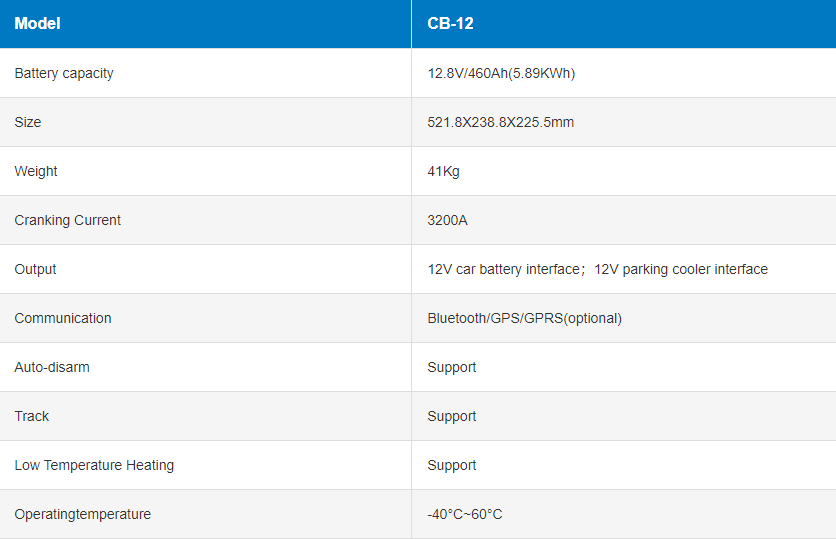Click the 12V car battery interface text
The height and width of the screenshot is (539, 836).
[x=503, y=269]
